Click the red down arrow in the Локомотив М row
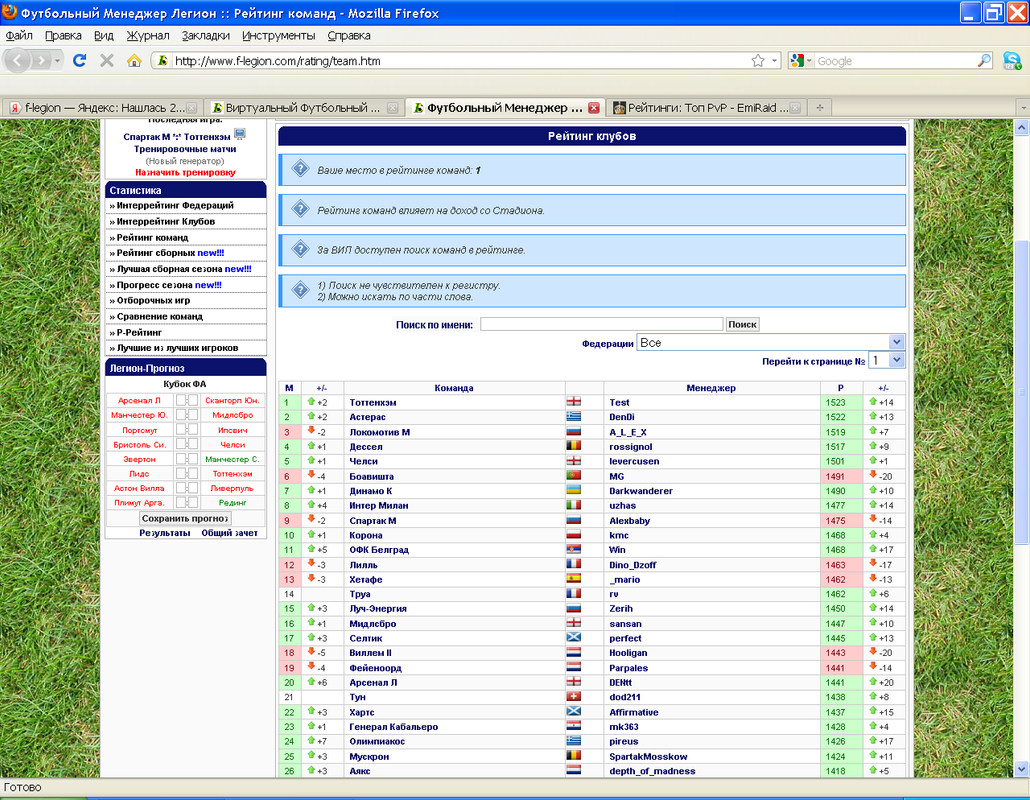1030x800 pixels. pyautogui.click(x=311, y=430)
